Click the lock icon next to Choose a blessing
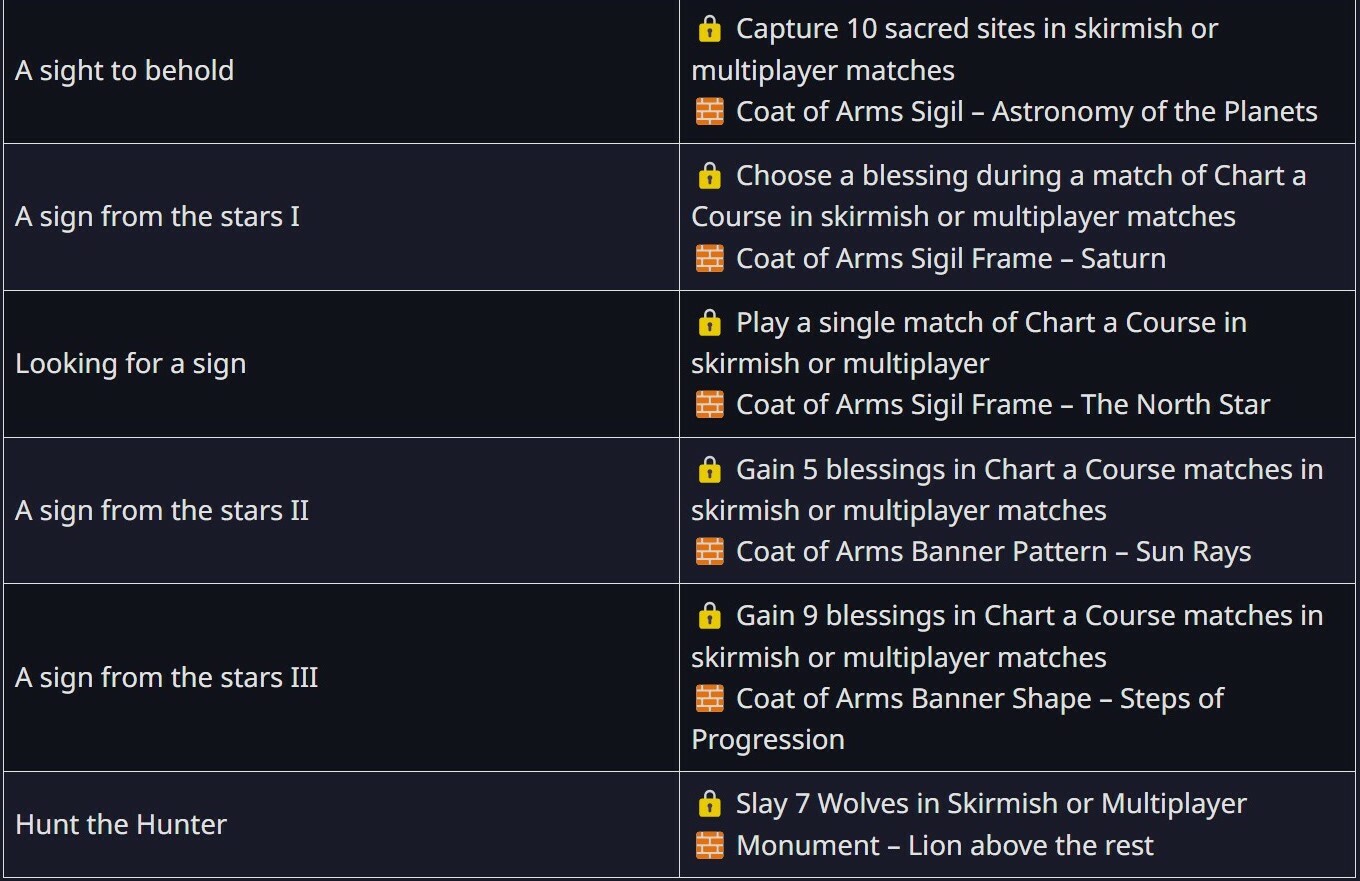Screen dimensions: 1360x881 click(x=709, y=176)
